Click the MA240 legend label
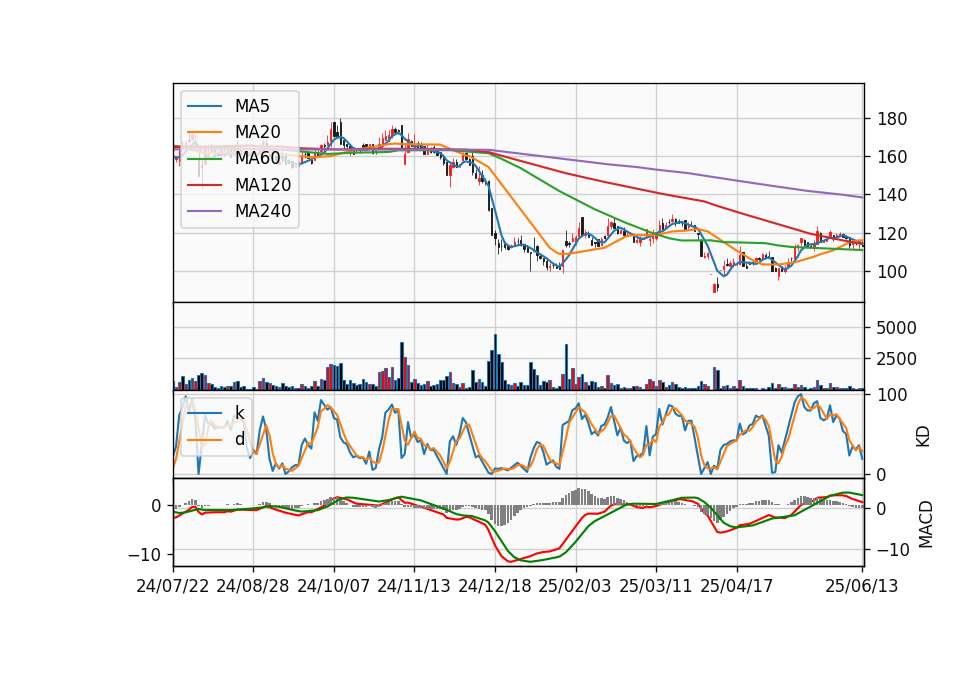The height and width of the screenshot is (690, 960). point(263,211)
